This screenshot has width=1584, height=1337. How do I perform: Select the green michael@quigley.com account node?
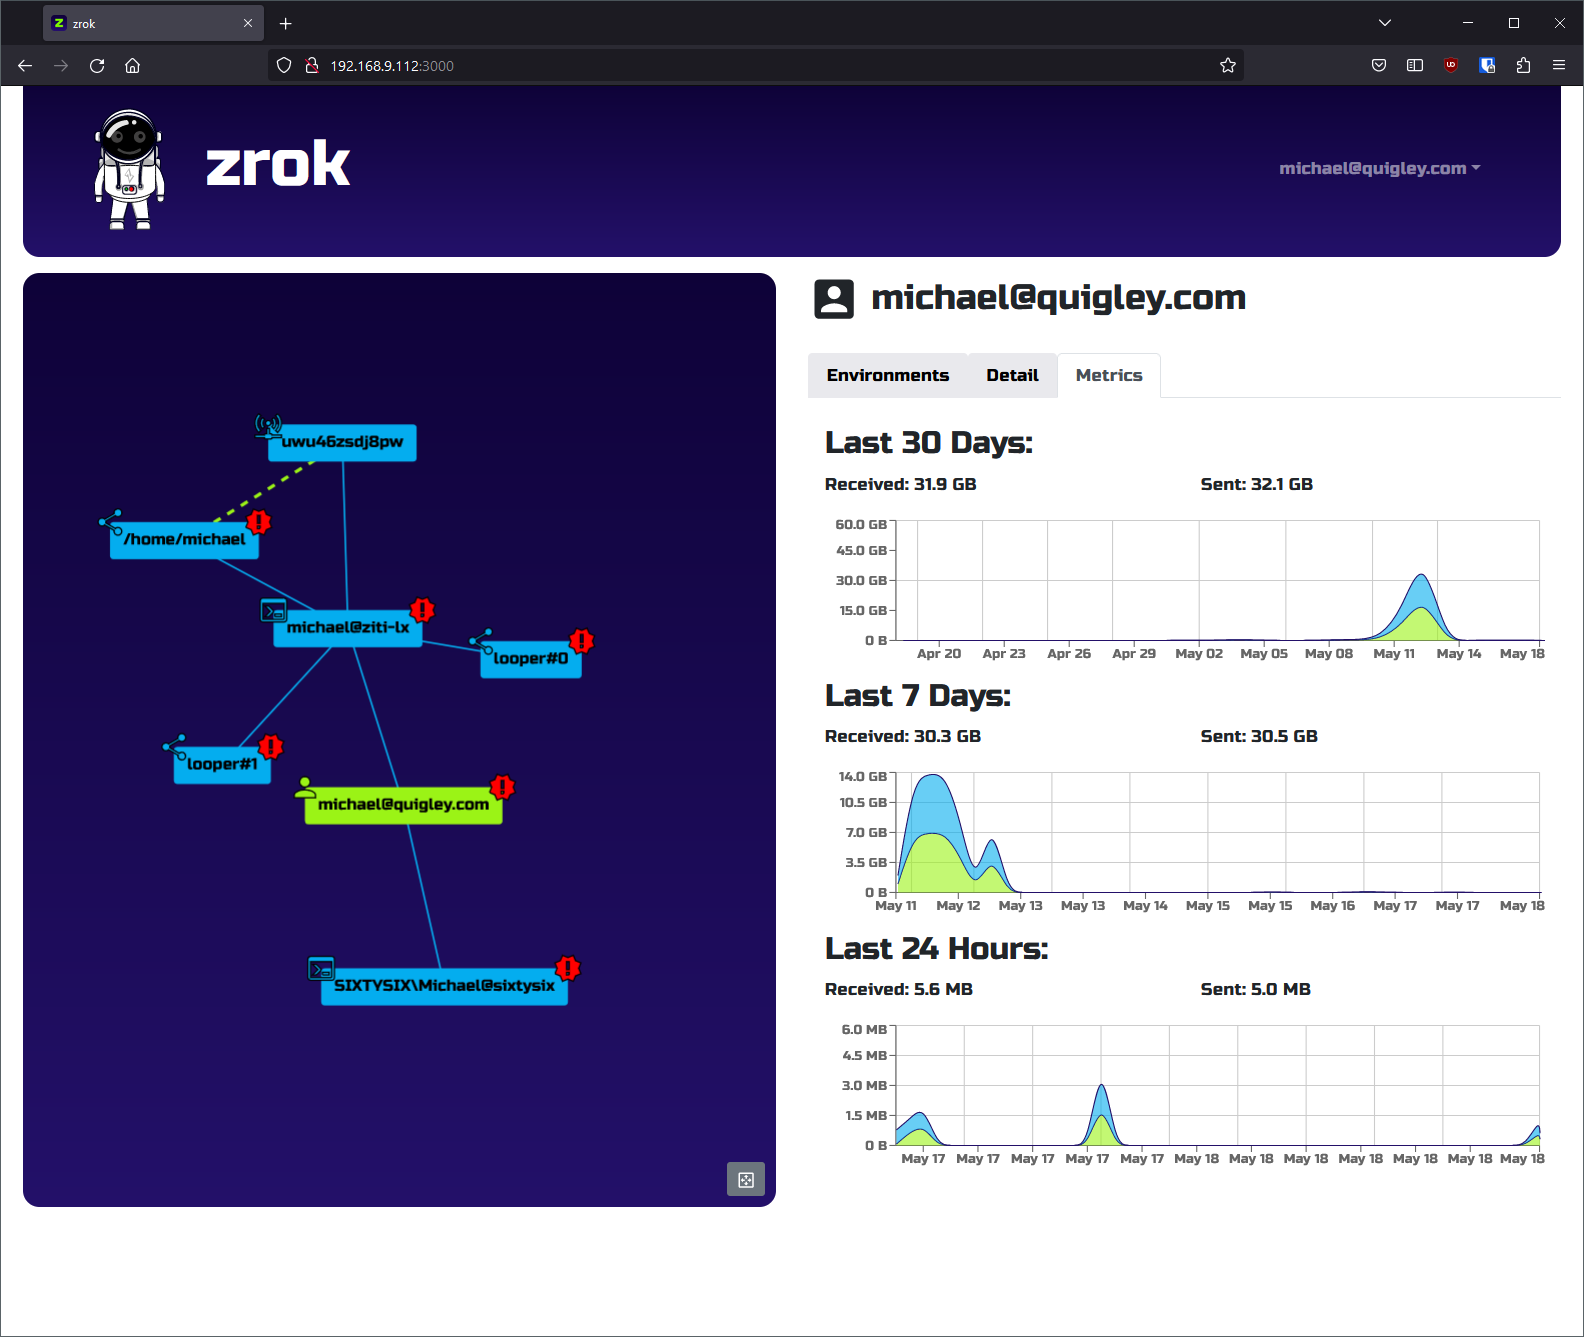403,805
